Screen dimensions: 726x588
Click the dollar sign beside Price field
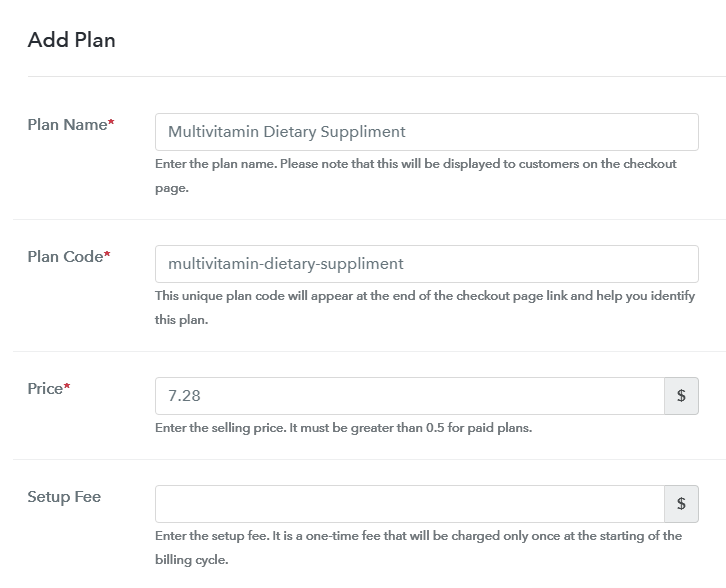[681, 395]
